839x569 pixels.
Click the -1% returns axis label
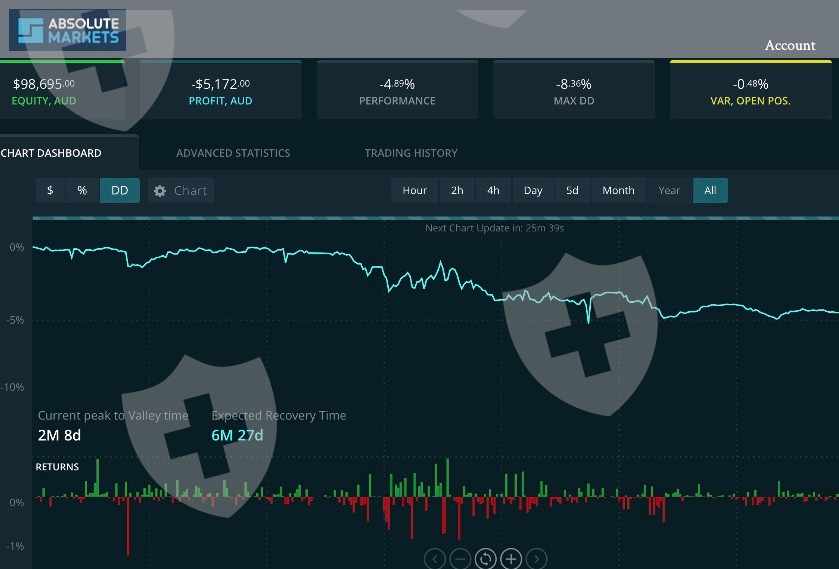(x=15, y=547)
